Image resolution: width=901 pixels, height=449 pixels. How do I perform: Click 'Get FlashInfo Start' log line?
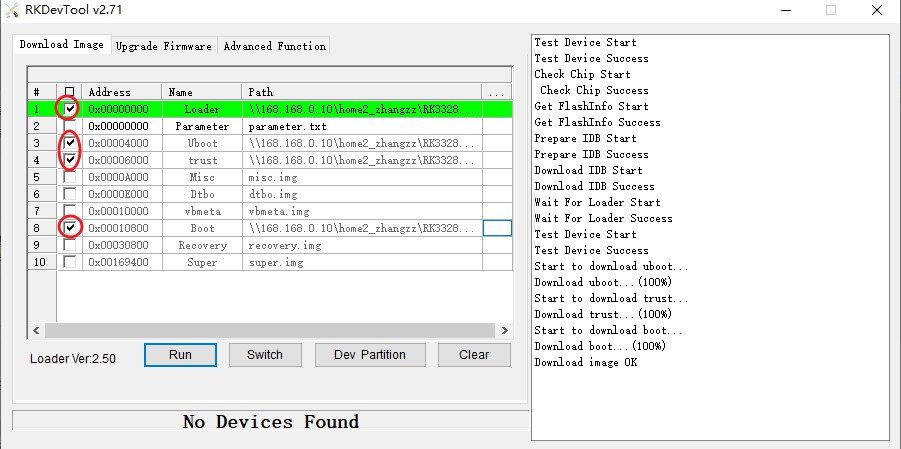(x=591, y=106)
